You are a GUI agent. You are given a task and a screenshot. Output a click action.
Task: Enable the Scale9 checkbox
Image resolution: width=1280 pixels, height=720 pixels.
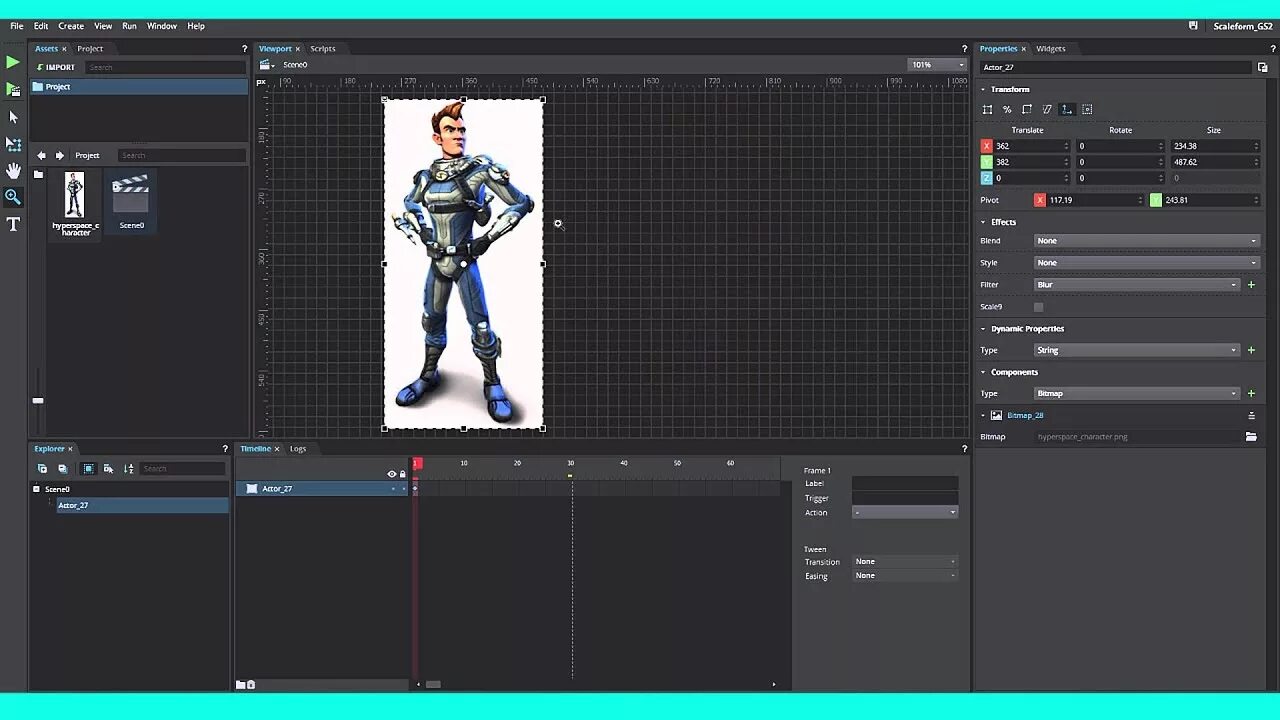point(1038,307)
